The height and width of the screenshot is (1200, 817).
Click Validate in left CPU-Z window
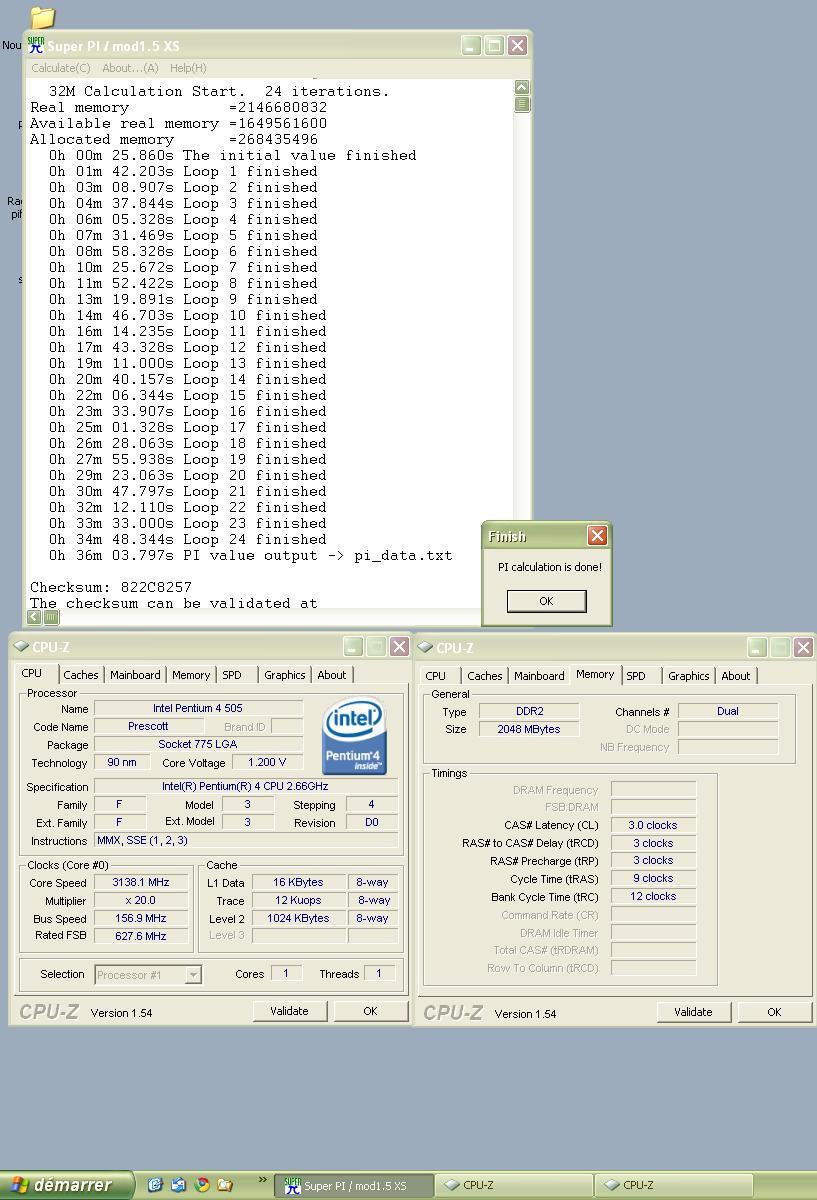pyautogui.click(x=289, y=1011)
